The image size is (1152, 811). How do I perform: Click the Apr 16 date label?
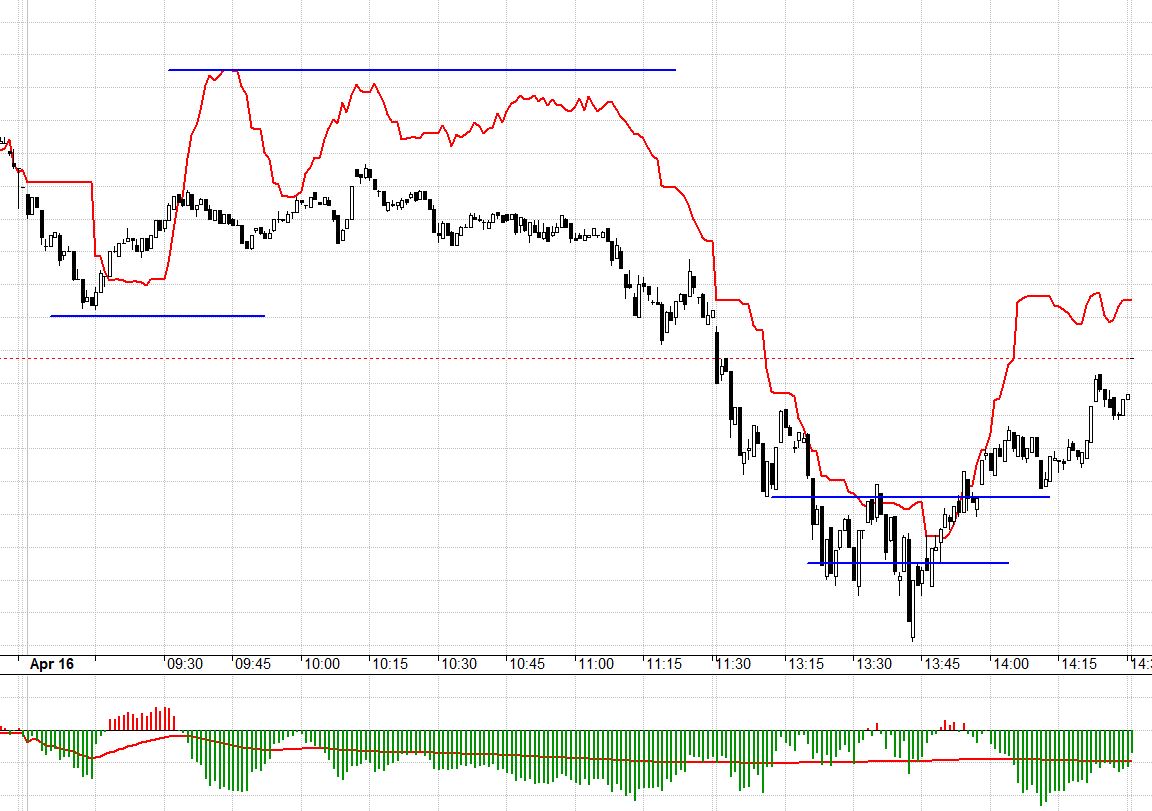click(51, 664)
